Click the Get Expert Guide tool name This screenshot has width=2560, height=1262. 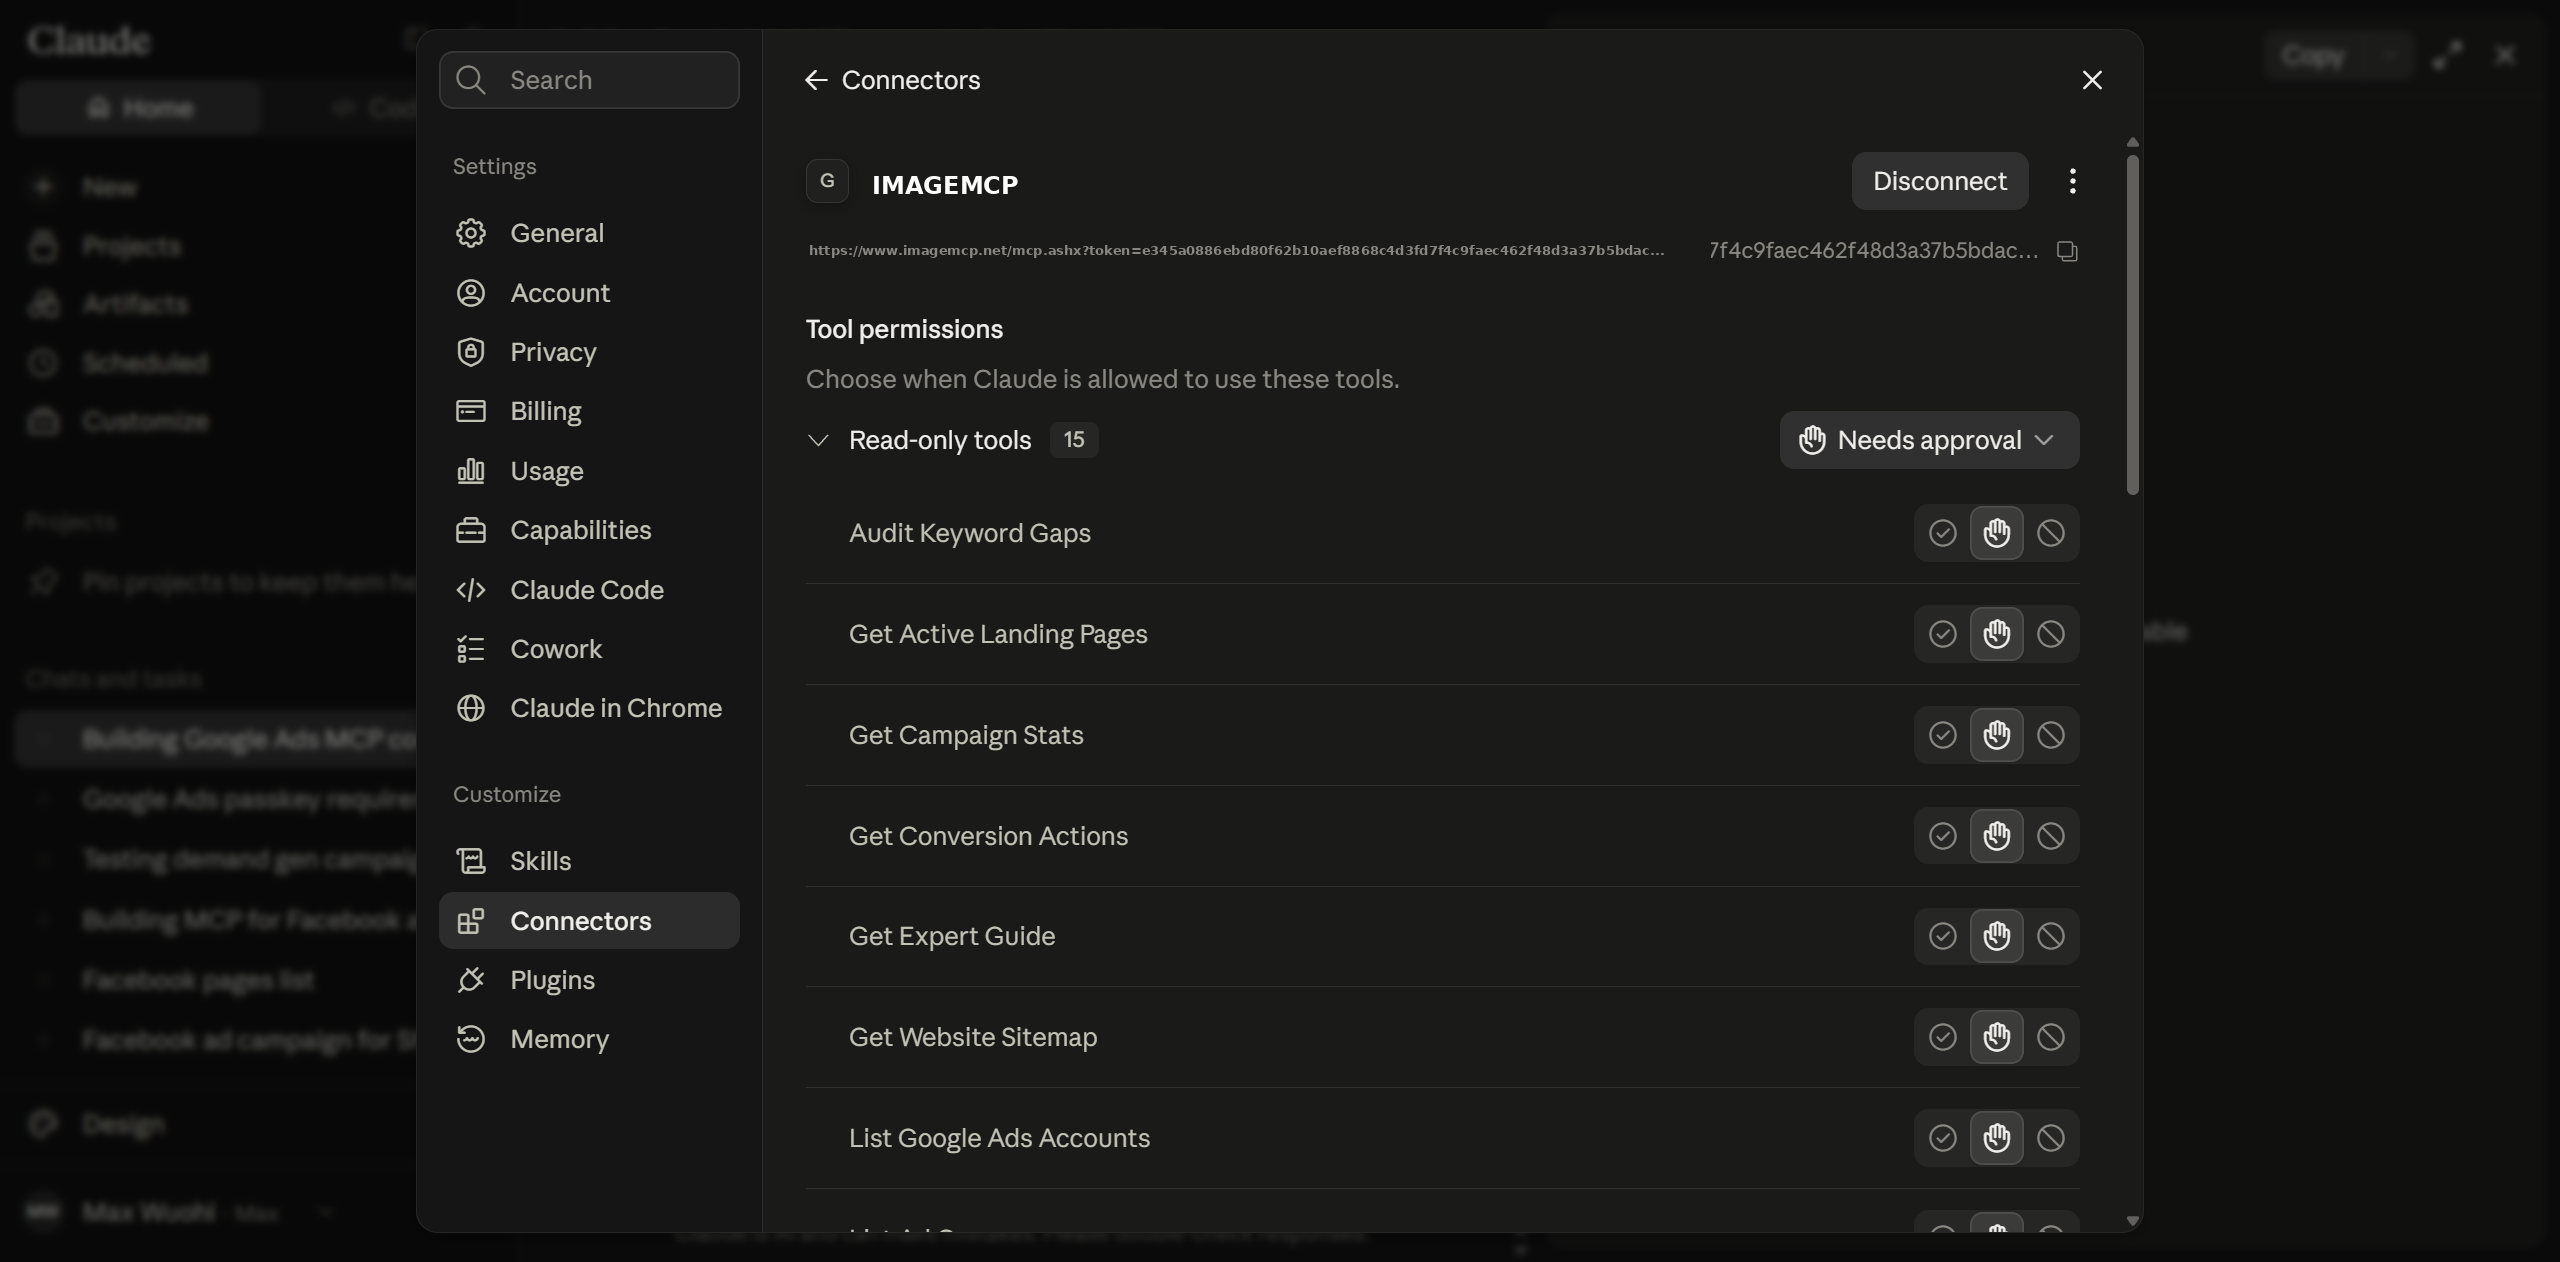tap(952, 936)
